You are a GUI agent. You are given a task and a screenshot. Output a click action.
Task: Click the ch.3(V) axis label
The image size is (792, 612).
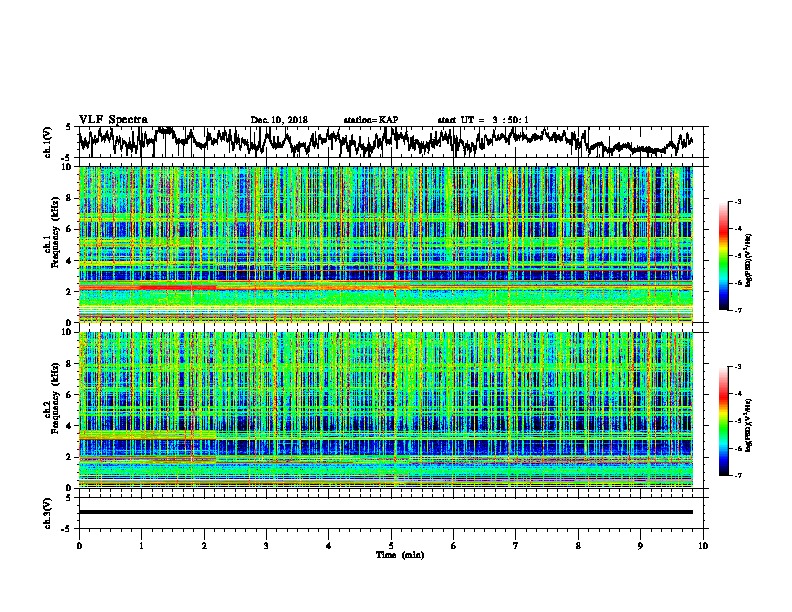point(47,513)
